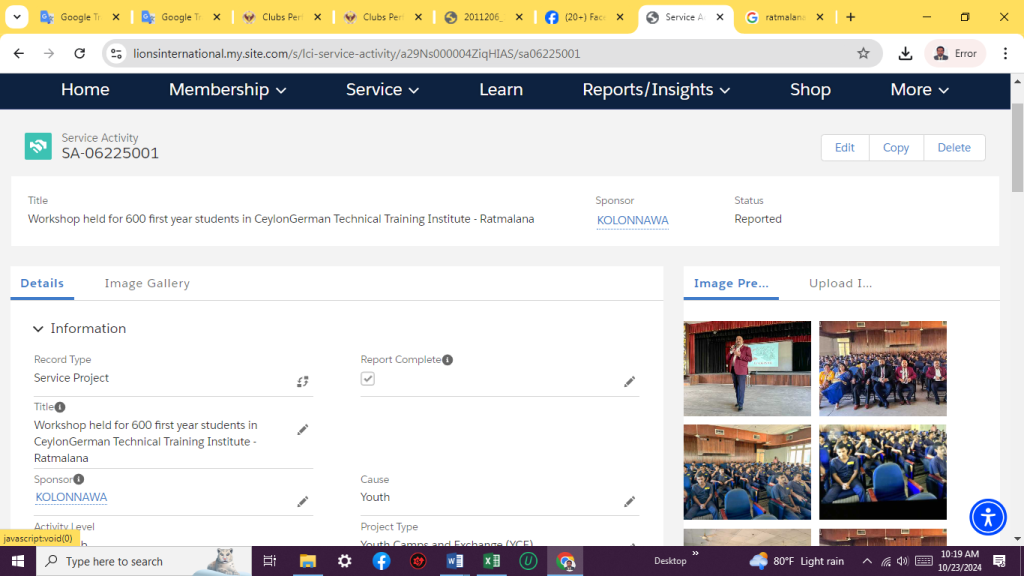Click the Delete button
The height and width of the screenshot is (576, 1024).
954,148
